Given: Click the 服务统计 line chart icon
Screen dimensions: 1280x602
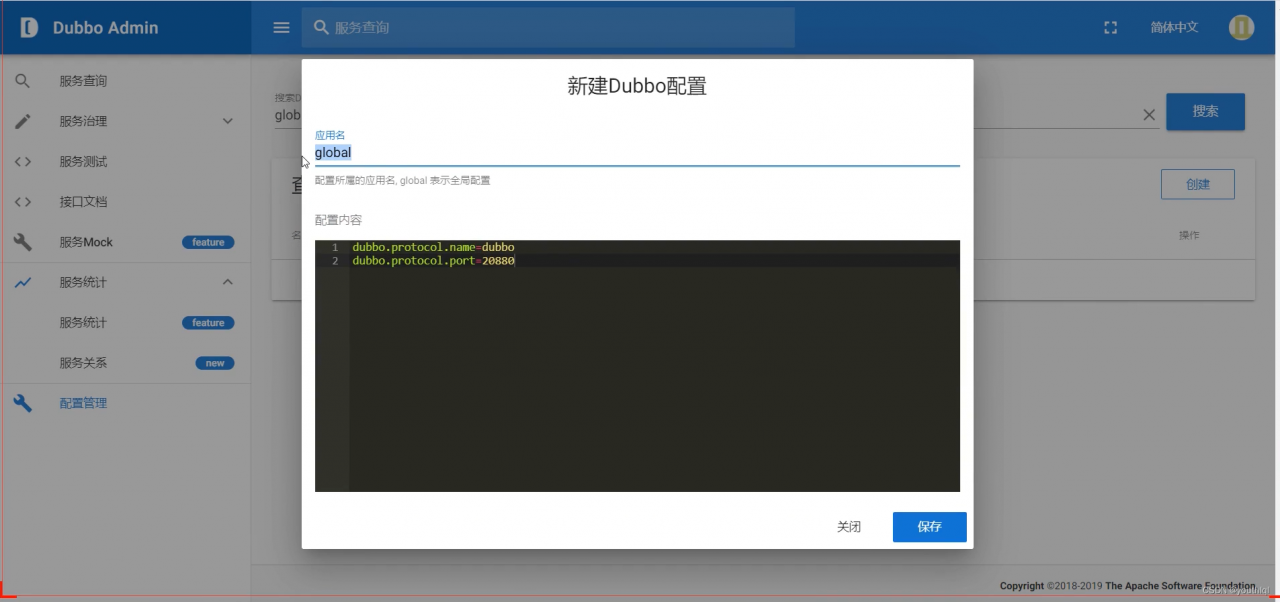Looking at the screenshot, I should [x=22, y=282].
